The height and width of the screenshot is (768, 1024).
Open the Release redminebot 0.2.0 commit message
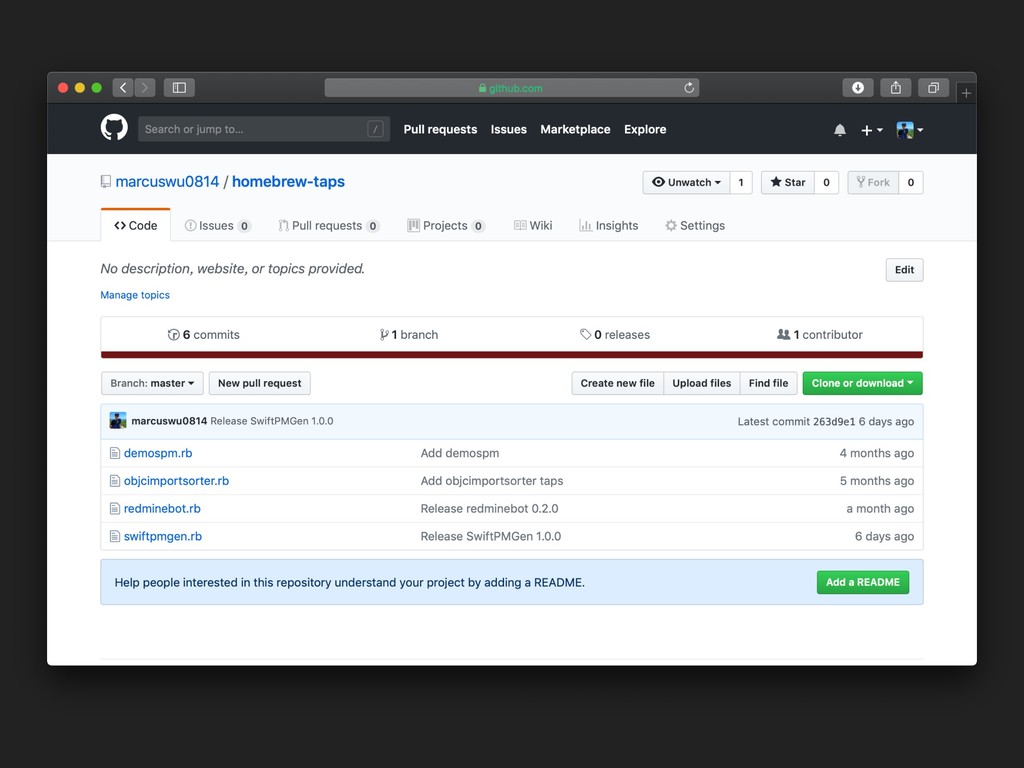coord(489,509)
